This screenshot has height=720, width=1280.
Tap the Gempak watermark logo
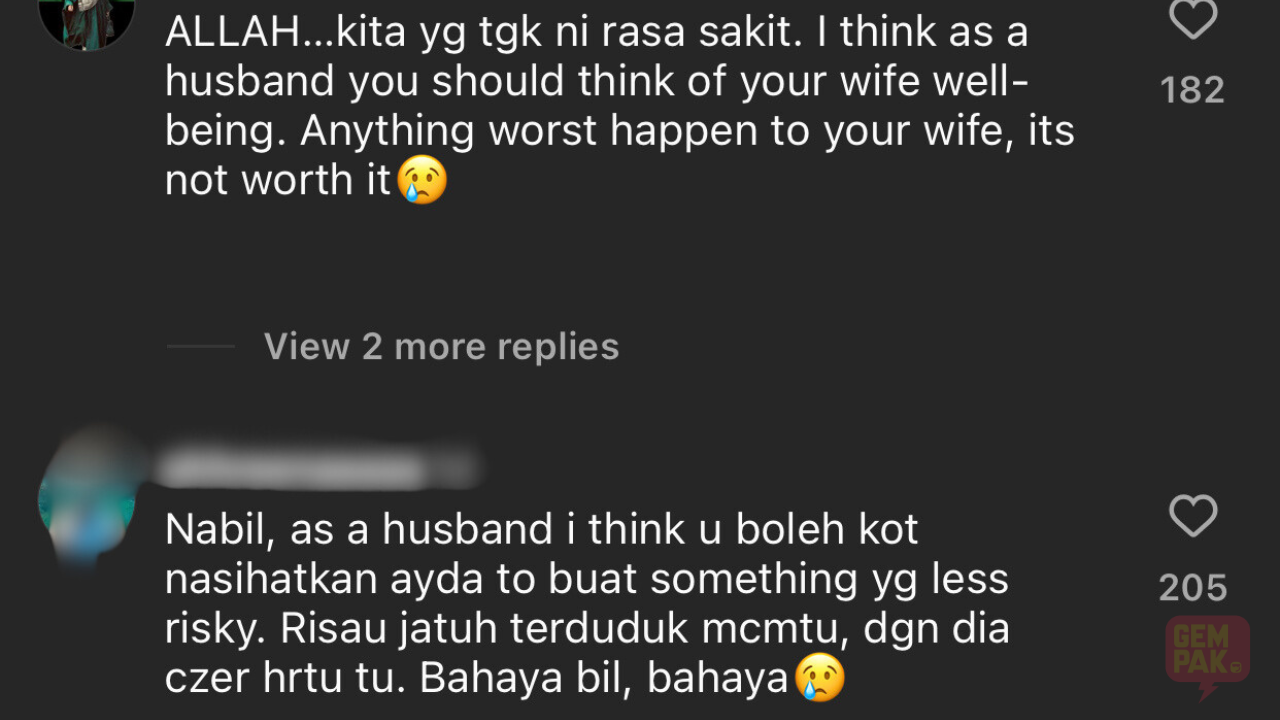1207,657
